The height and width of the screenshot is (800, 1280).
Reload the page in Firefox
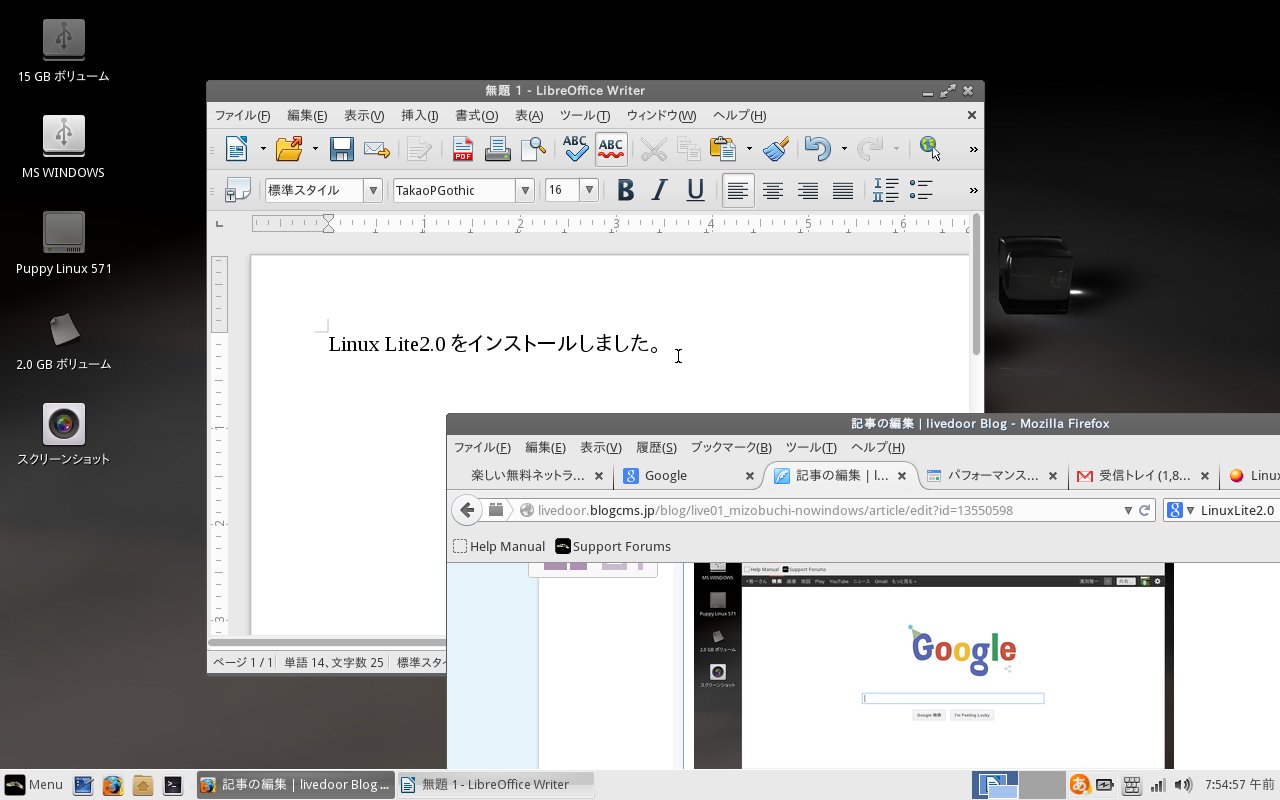(x=1145, y=510)
